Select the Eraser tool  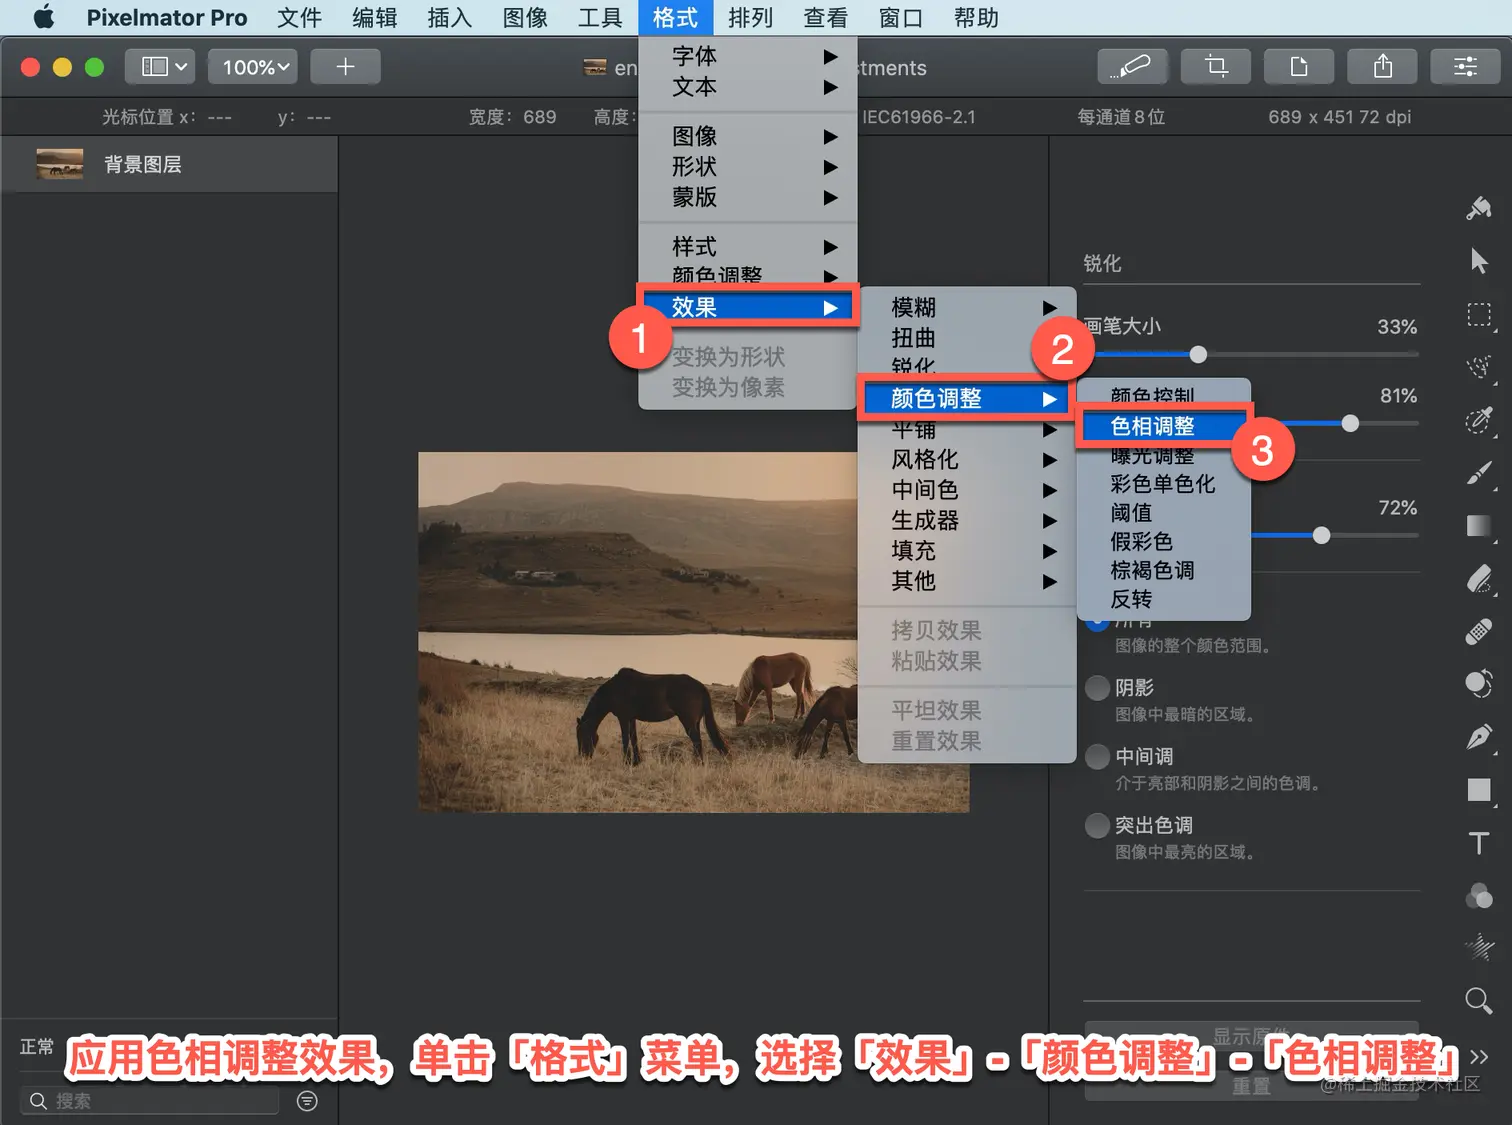point(1479,579)
